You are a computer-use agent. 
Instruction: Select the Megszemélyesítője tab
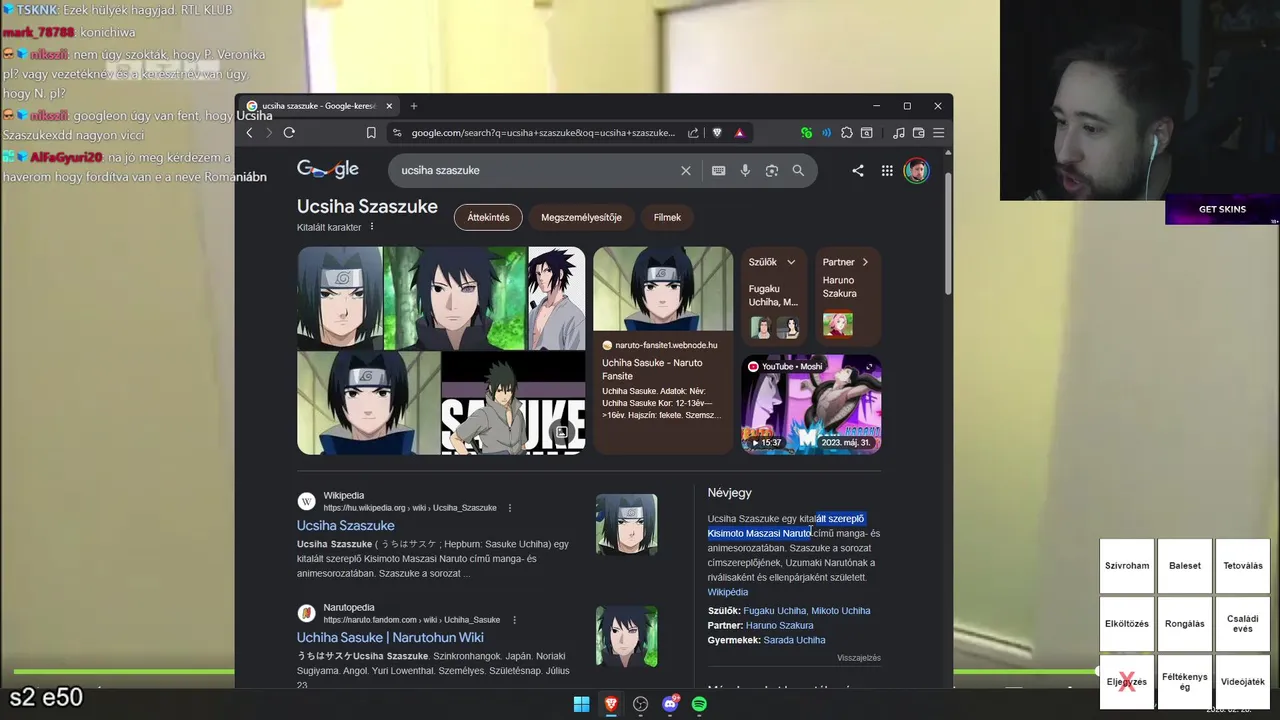tap(581, 217)
